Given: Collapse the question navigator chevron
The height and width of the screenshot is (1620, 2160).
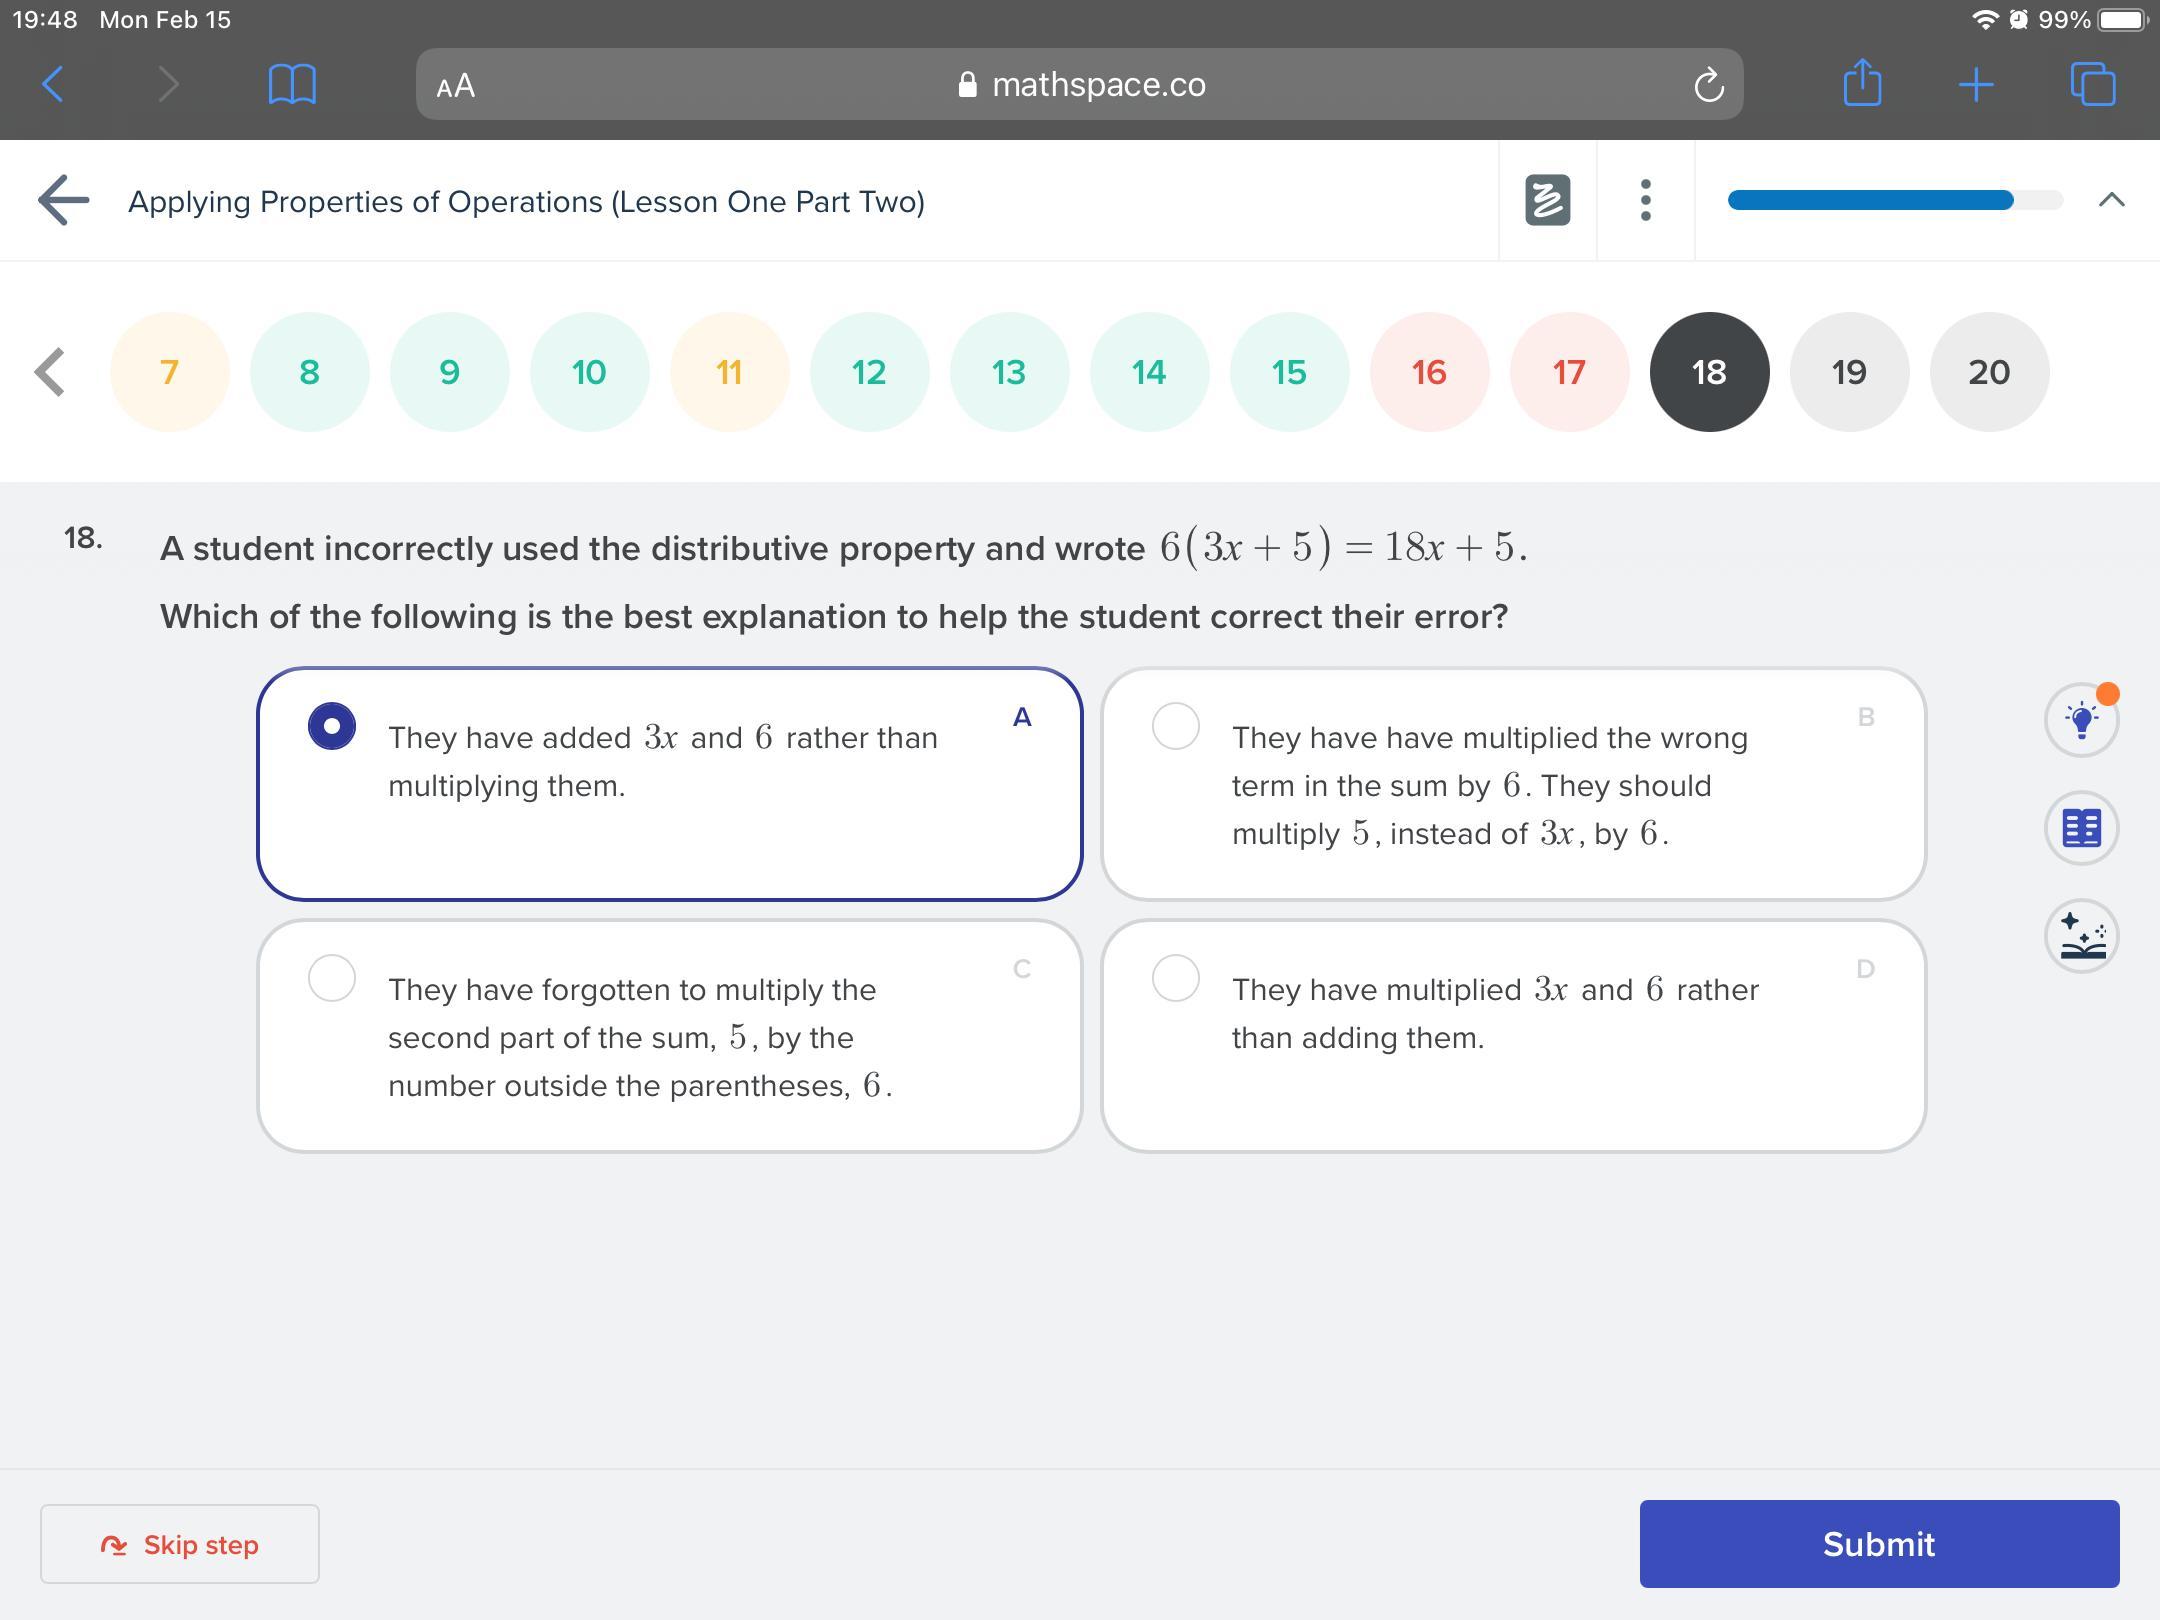Looking at the screenshot, I should (x=2111, y=200).
